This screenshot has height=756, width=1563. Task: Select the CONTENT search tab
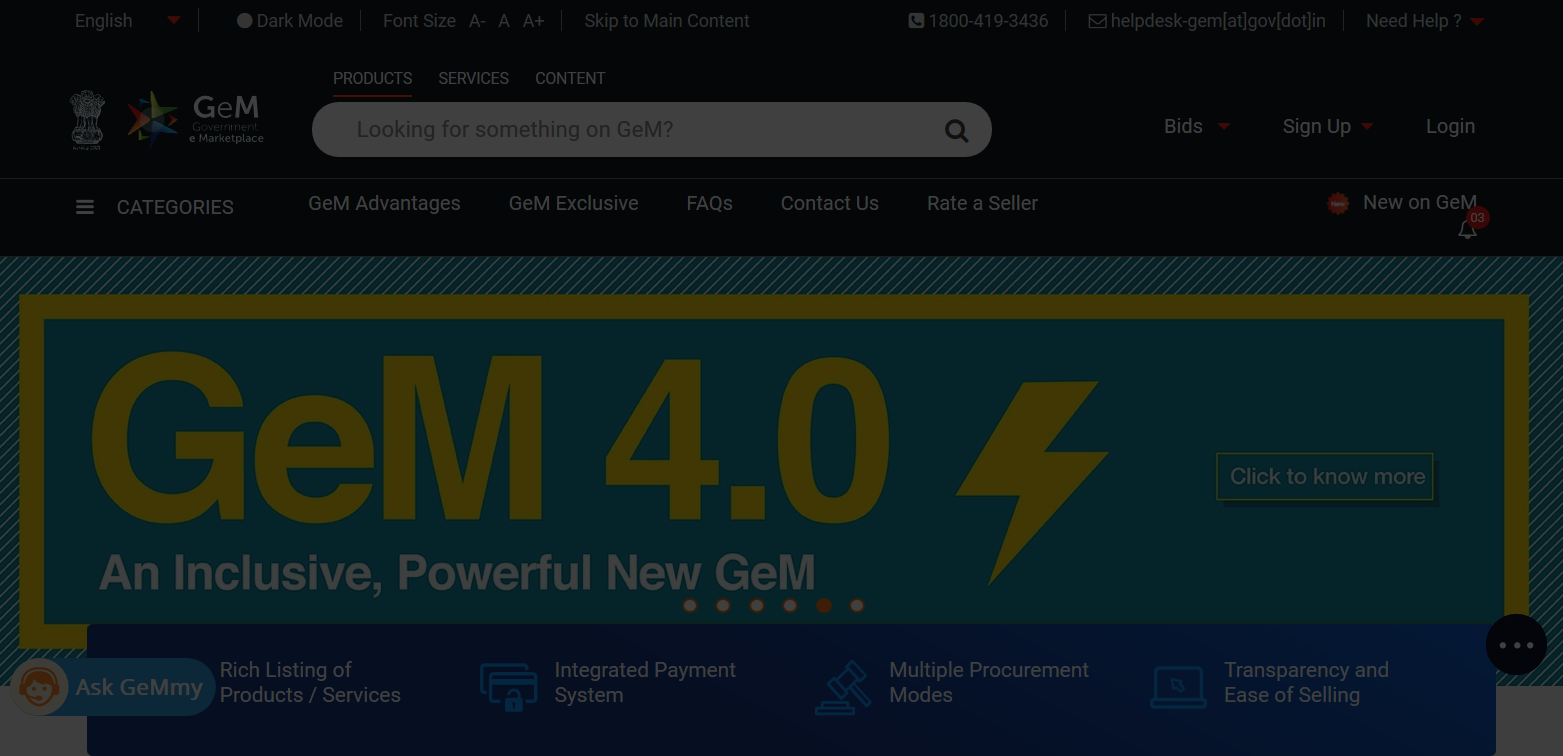[x=570, y=78]
